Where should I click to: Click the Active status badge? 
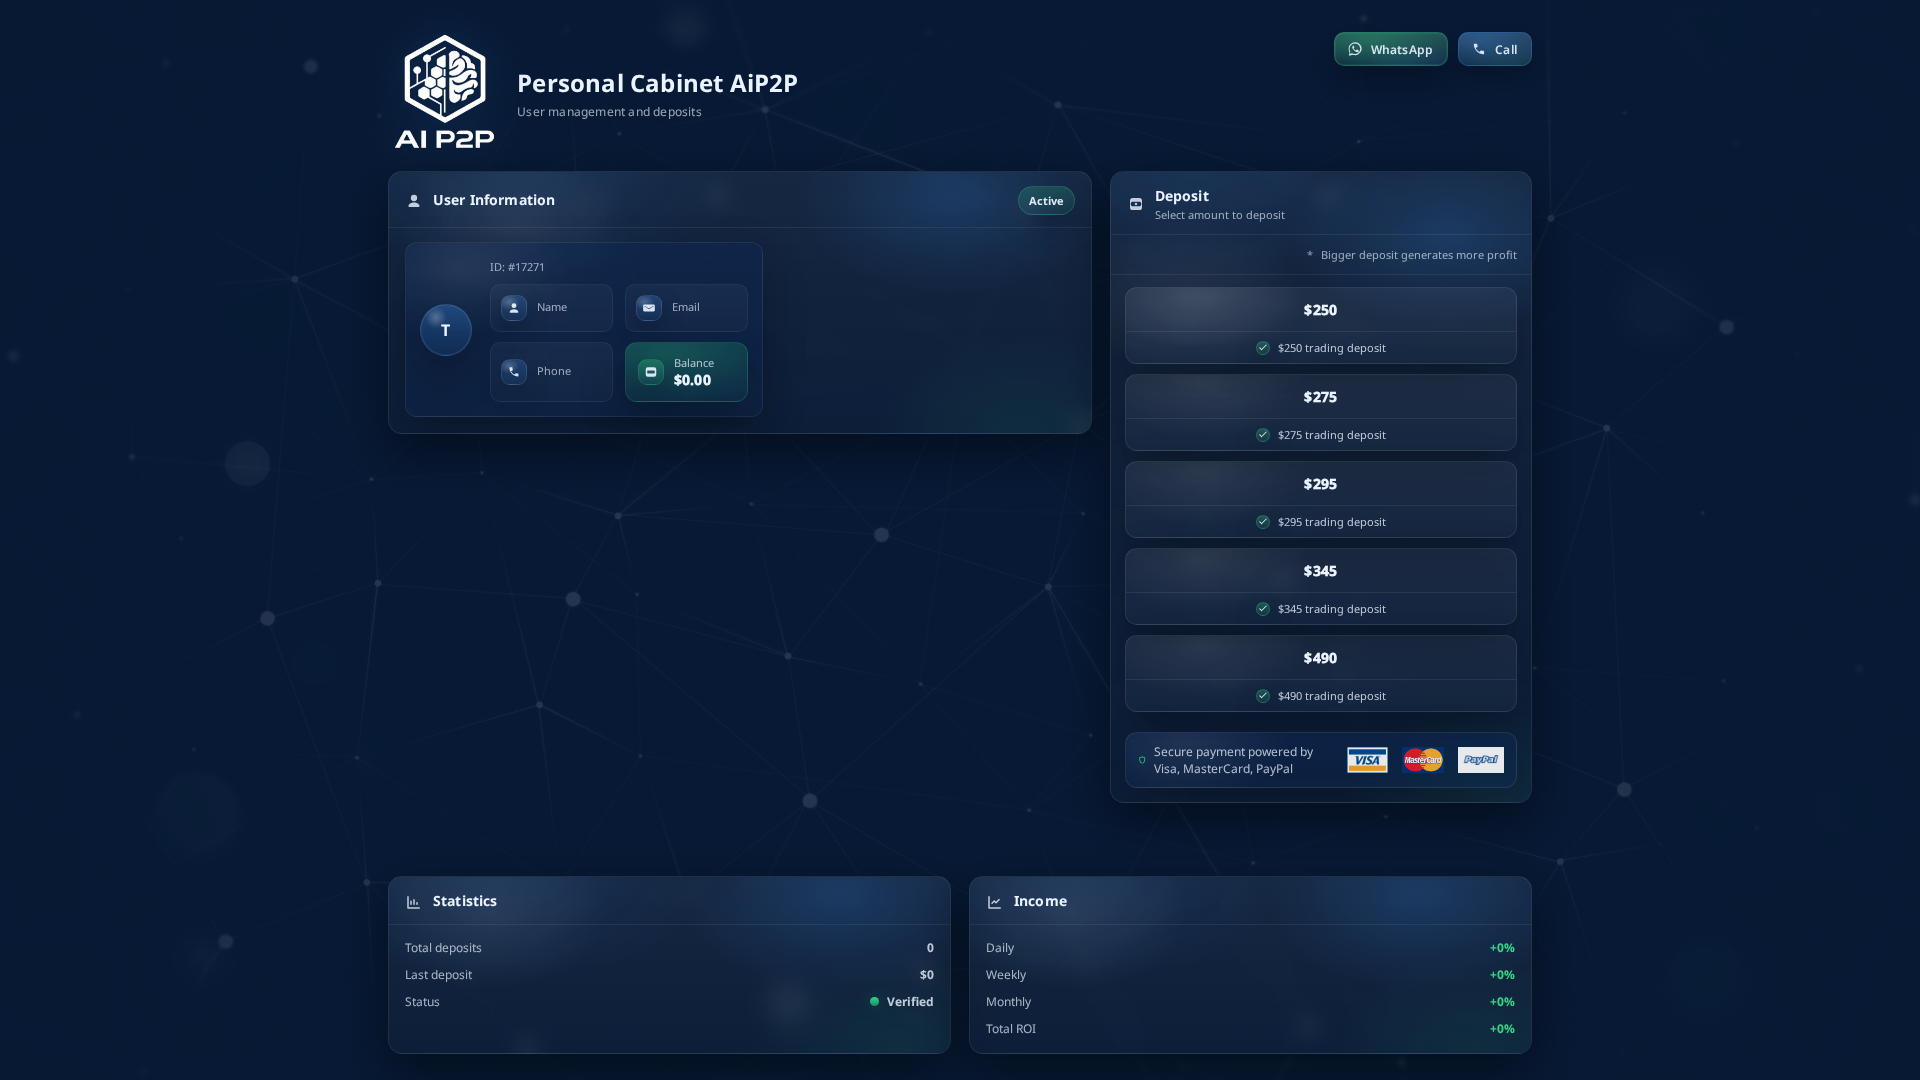click(1045, 200)
